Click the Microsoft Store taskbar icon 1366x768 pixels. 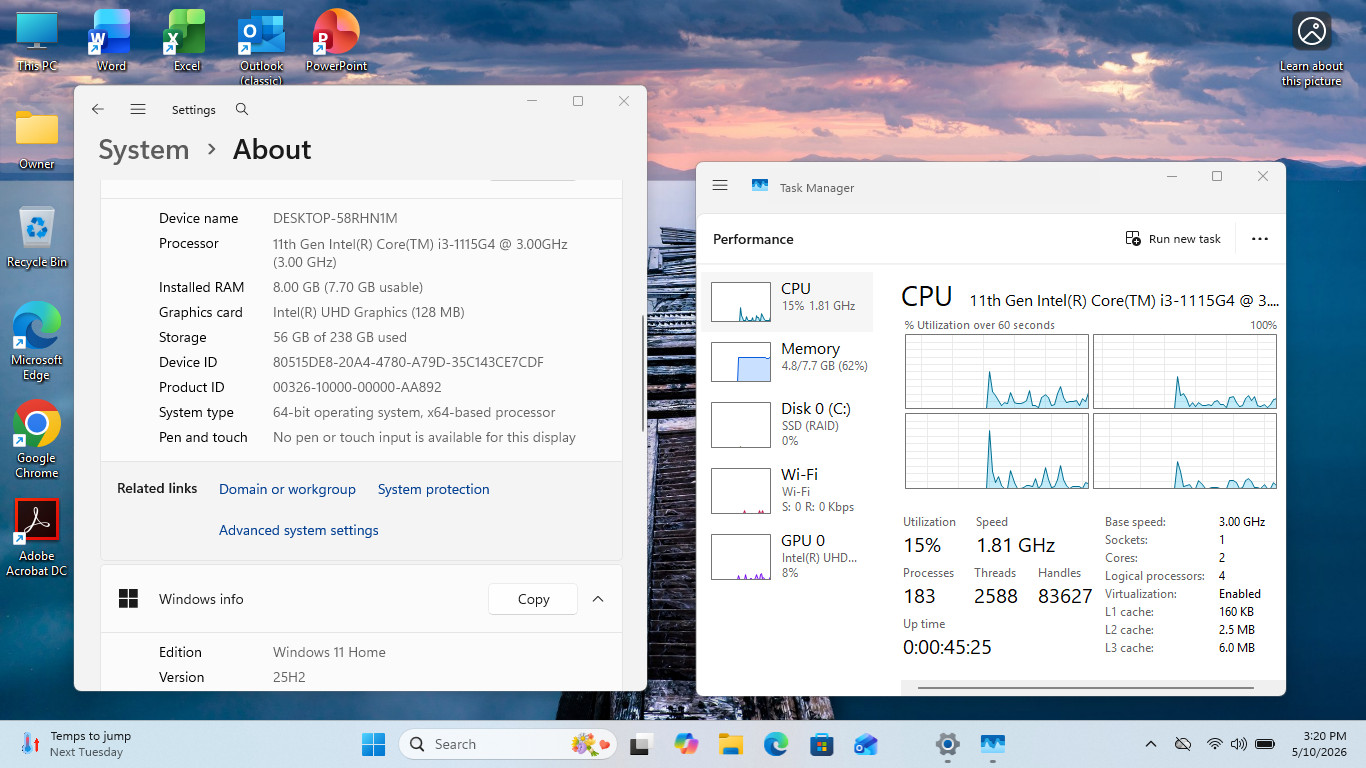pos(822,744)
